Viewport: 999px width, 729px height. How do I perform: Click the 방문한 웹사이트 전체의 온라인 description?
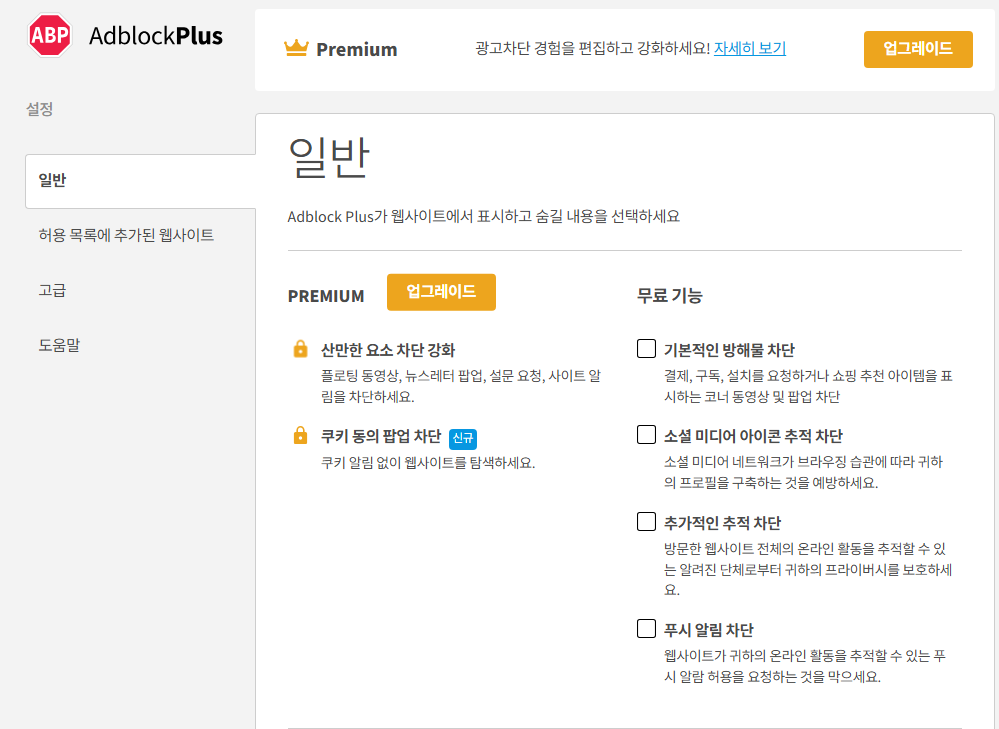(x=808, y=569)
